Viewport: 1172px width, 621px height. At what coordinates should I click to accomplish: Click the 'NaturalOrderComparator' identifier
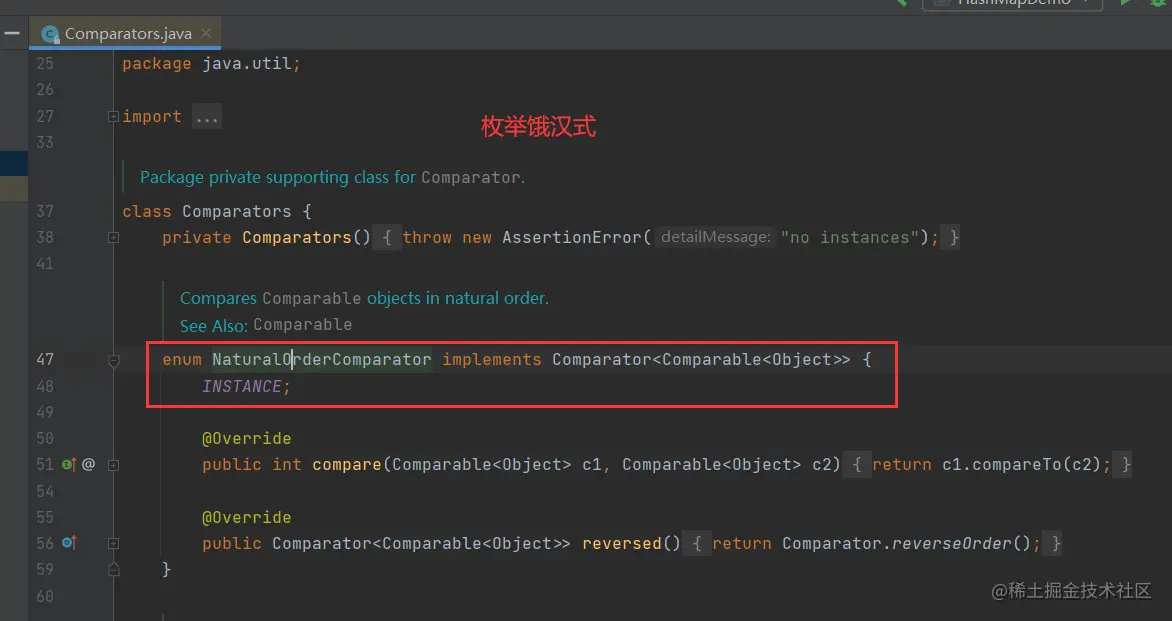click(321, 360)
